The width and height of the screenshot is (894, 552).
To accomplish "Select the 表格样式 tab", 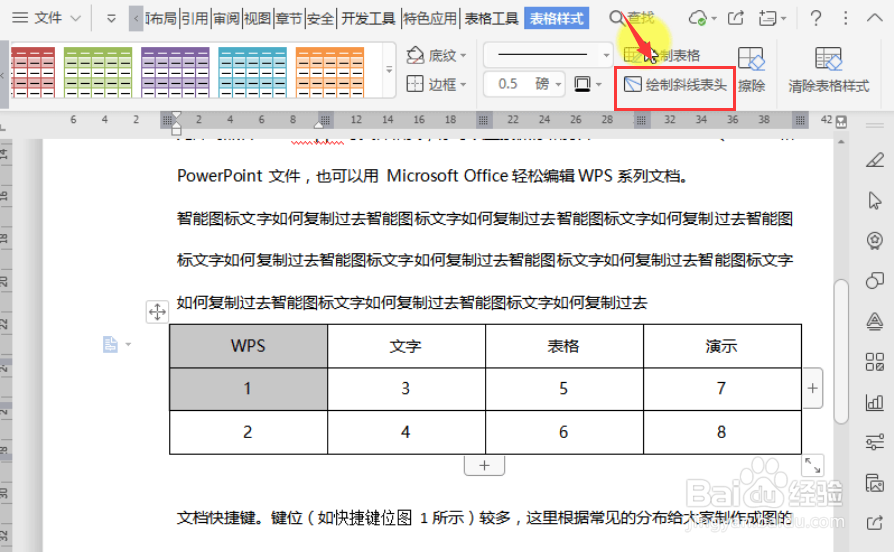I will point(556,19).
